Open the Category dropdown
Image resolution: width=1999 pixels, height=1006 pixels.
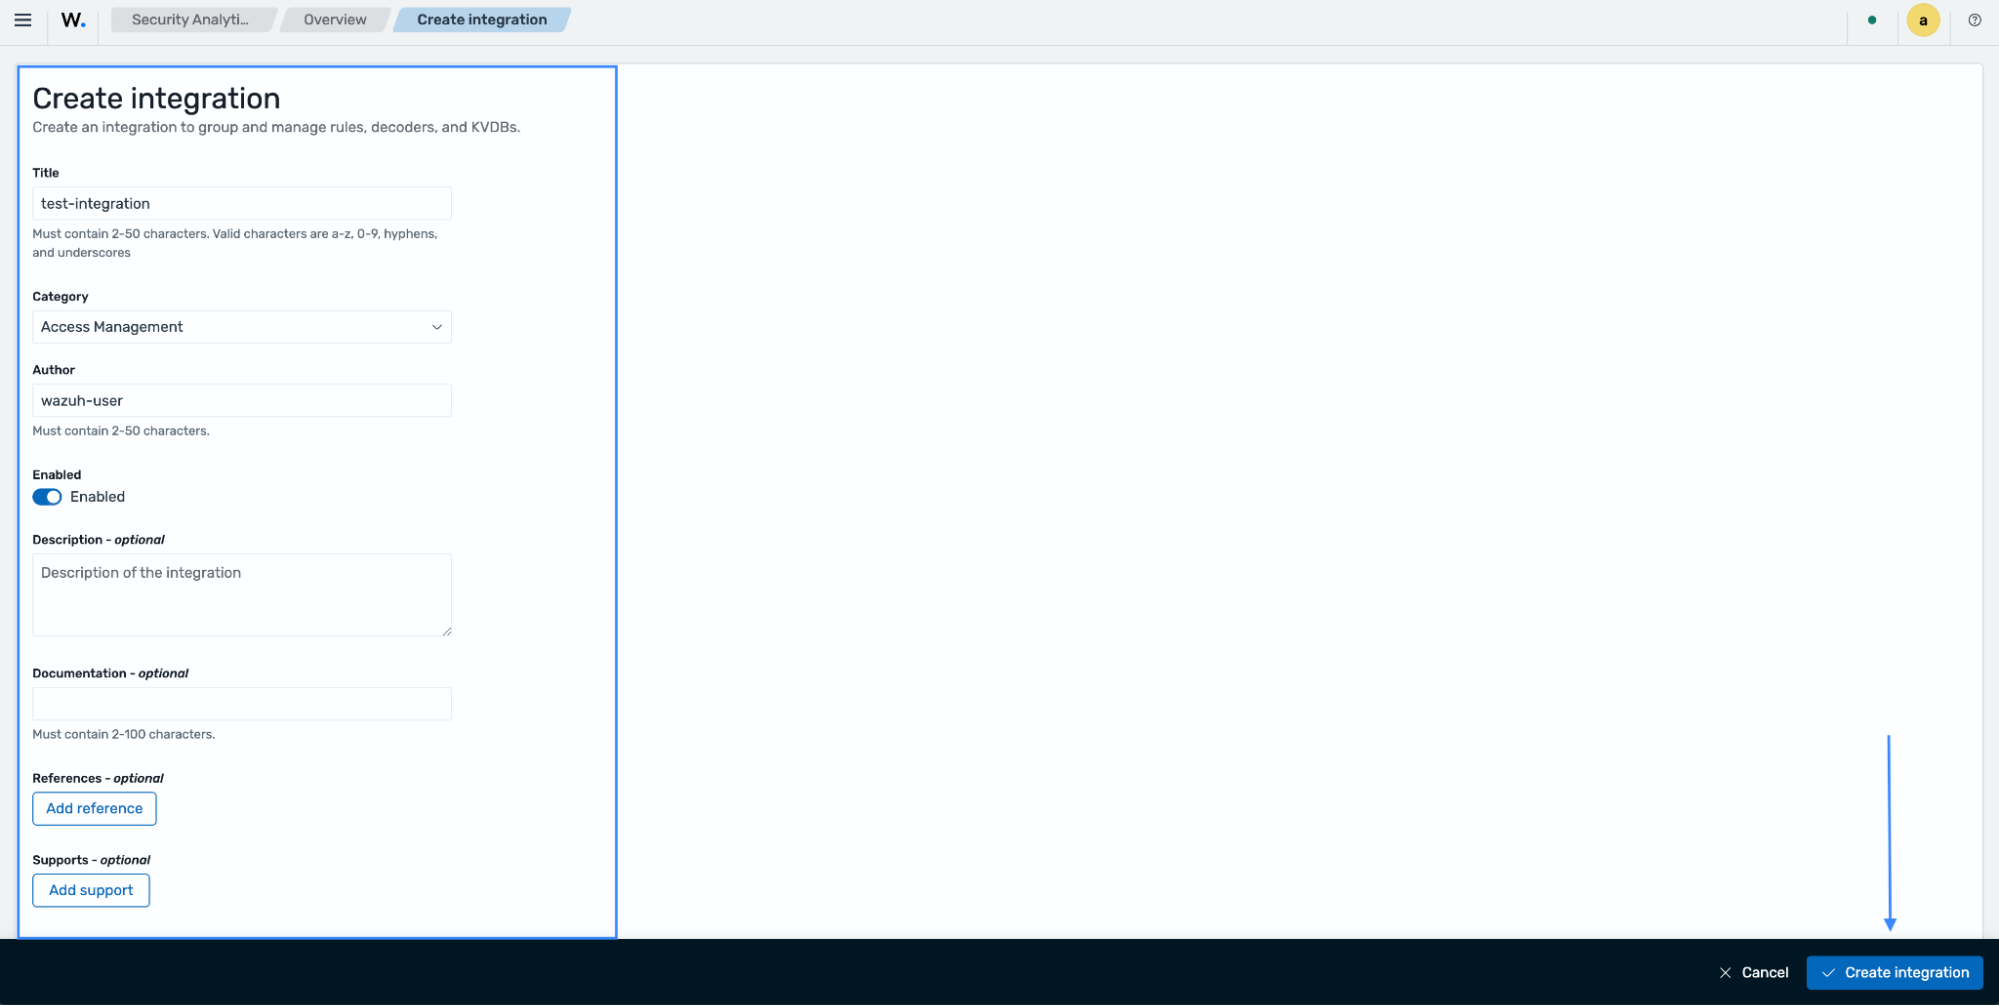pyautogui.click(x=242, y=327)
